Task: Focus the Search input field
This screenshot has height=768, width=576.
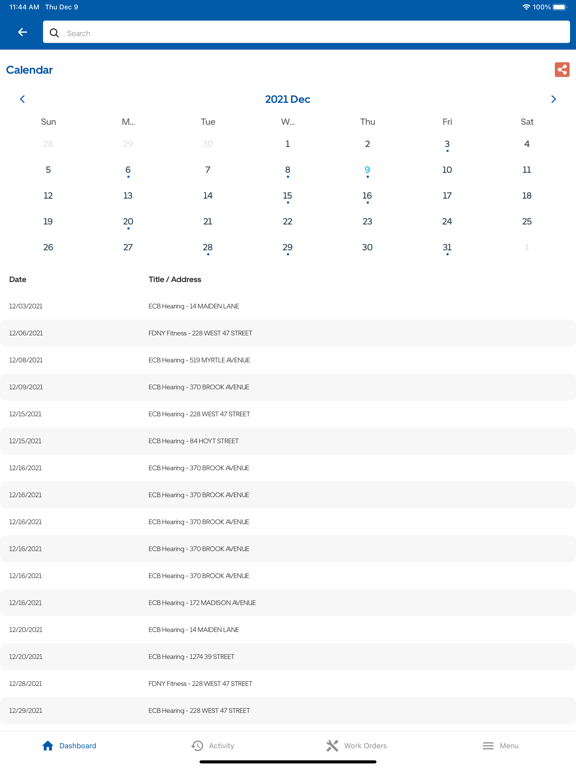Action: pyautogui.click(x=306, y=32)
